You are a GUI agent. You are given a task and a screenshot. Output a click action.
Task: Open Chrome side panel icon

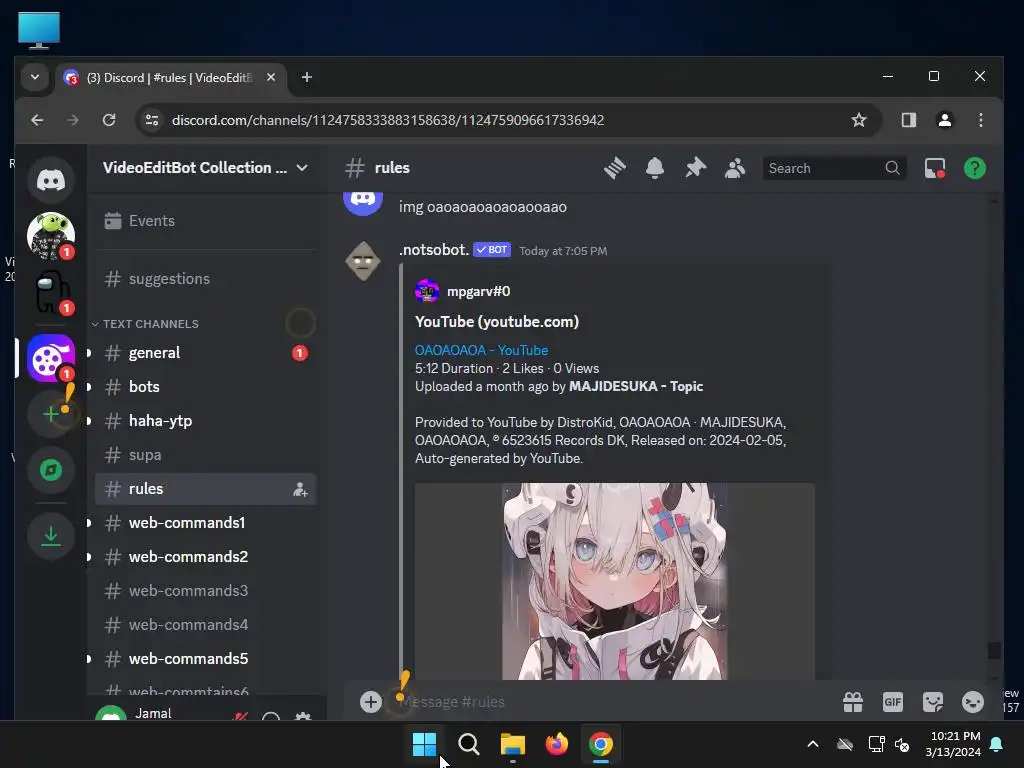[x=908, y=120]
